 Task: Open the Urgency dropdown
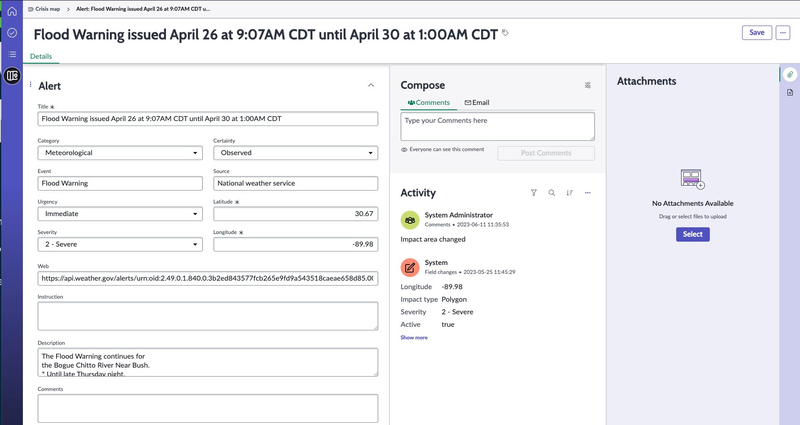click(120, 214)
